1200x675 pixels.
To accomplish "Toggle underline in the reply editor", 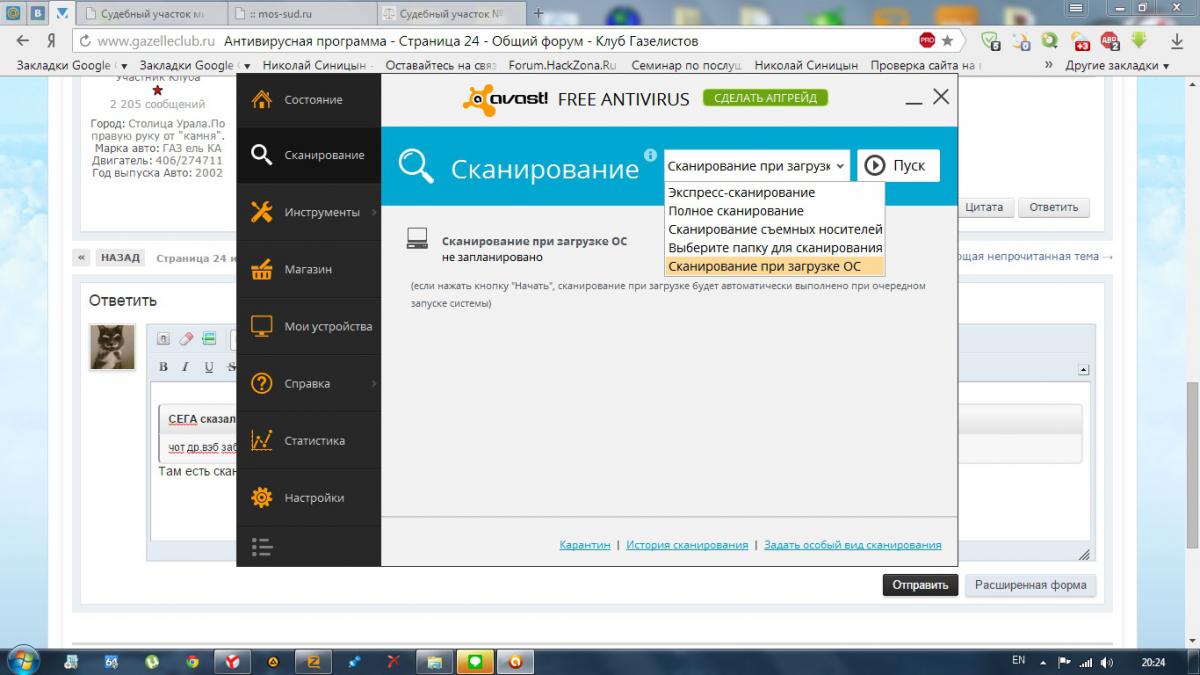I will coord(209,367).
